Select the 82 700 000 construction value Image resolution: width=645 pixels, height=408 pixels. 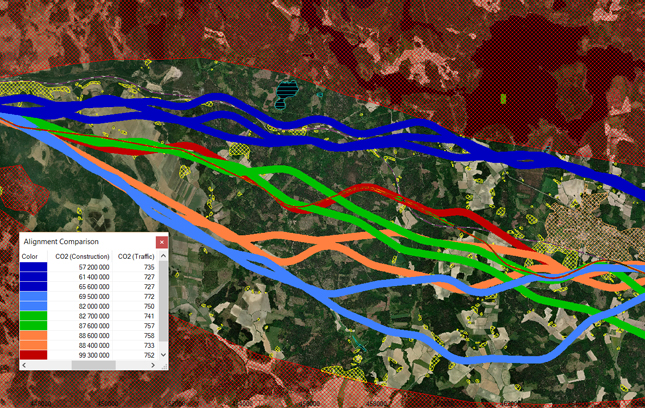[x=94, y=316]
